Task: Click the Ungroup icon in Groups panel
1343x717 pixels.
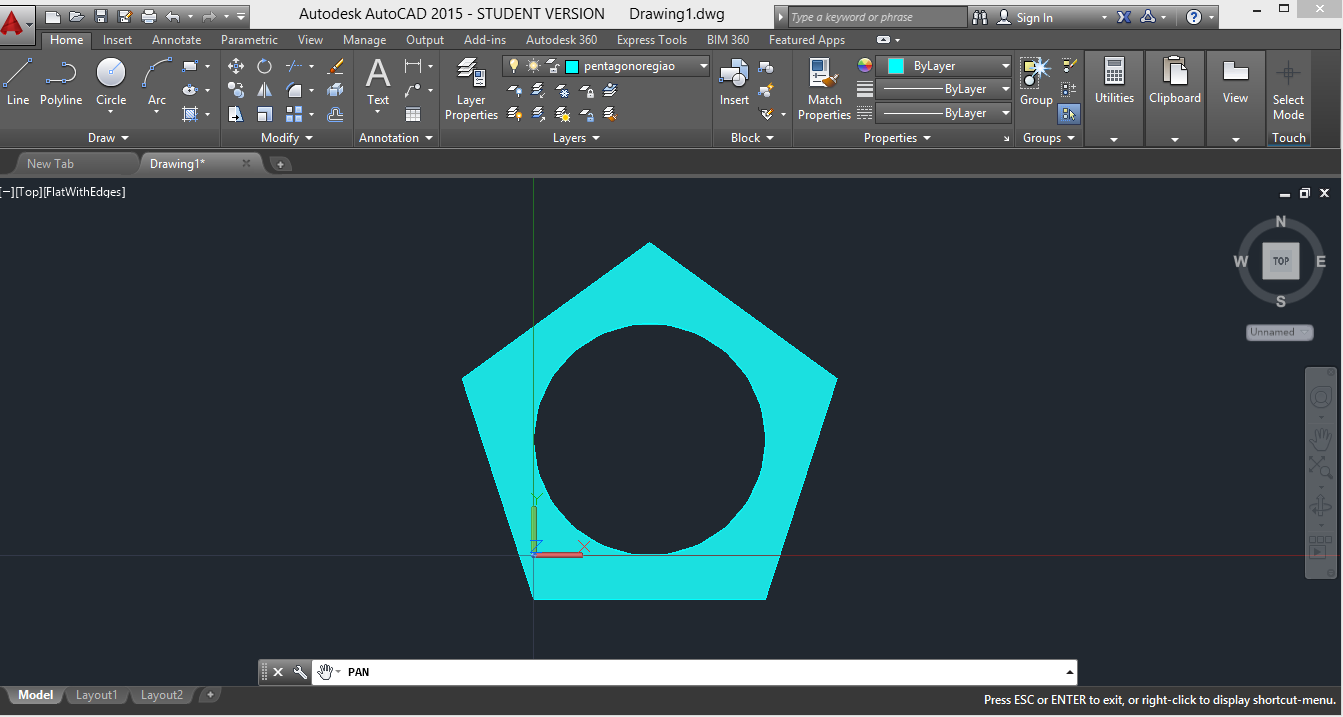Action: tap(1069, 66)
